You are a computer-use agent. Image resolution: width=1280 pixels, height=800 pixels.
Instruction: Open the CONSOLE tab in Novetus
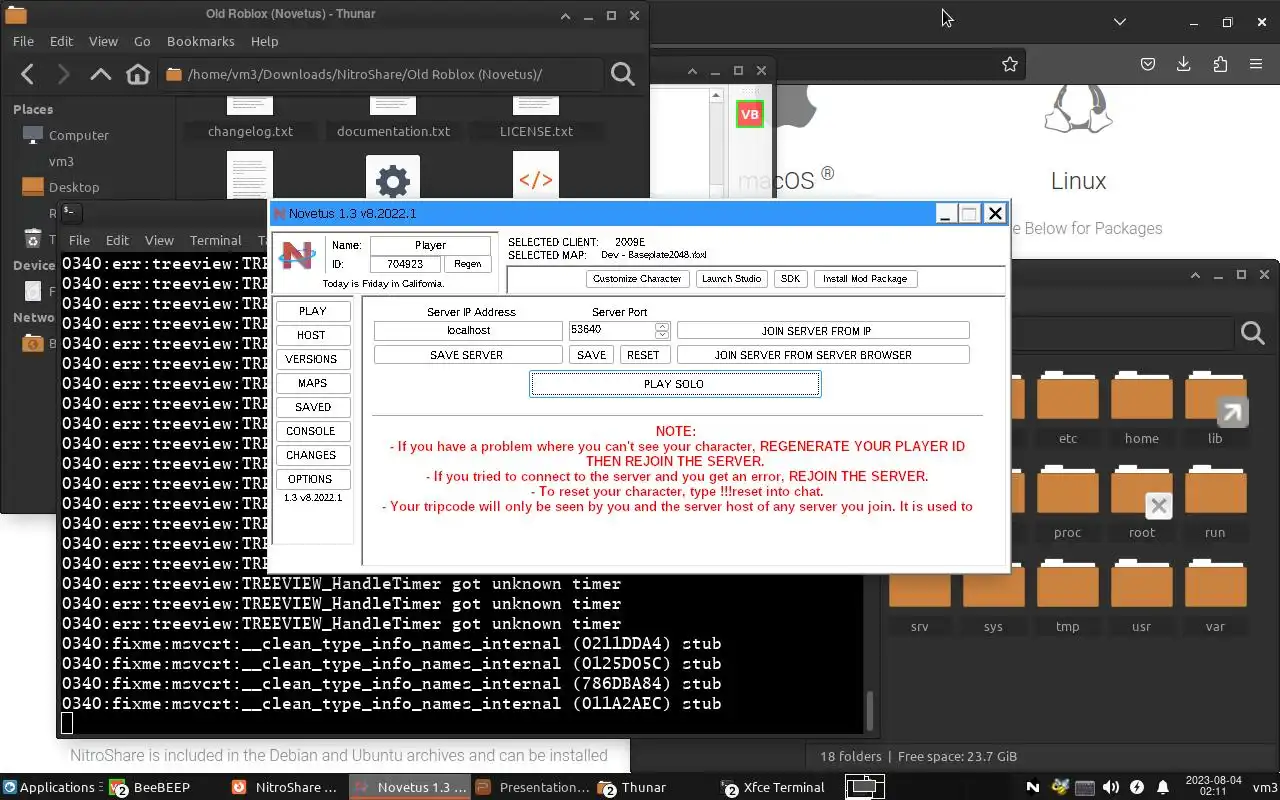coord(312,431)
